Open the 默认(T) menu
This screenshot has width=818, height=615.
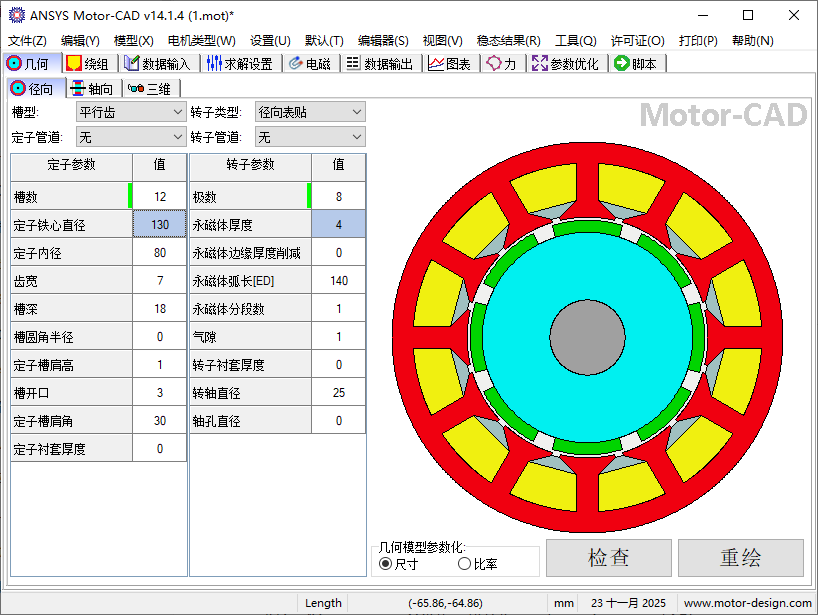coord(324,41)
